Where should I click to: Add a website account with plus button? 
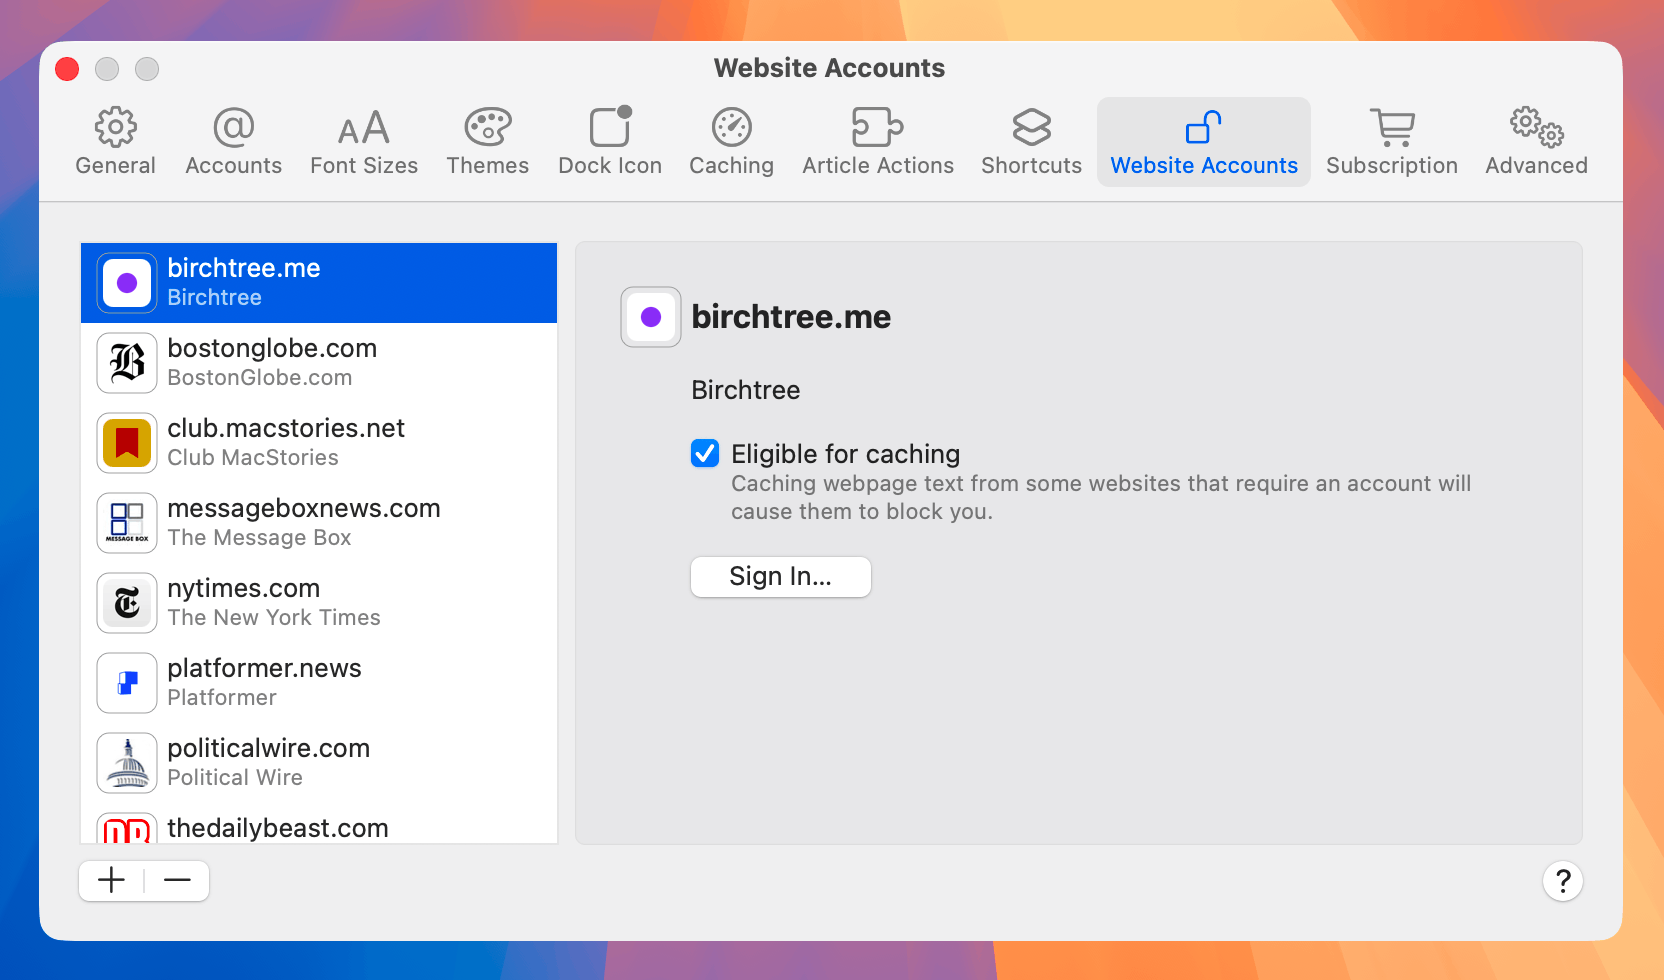click(x=112, y=881)
